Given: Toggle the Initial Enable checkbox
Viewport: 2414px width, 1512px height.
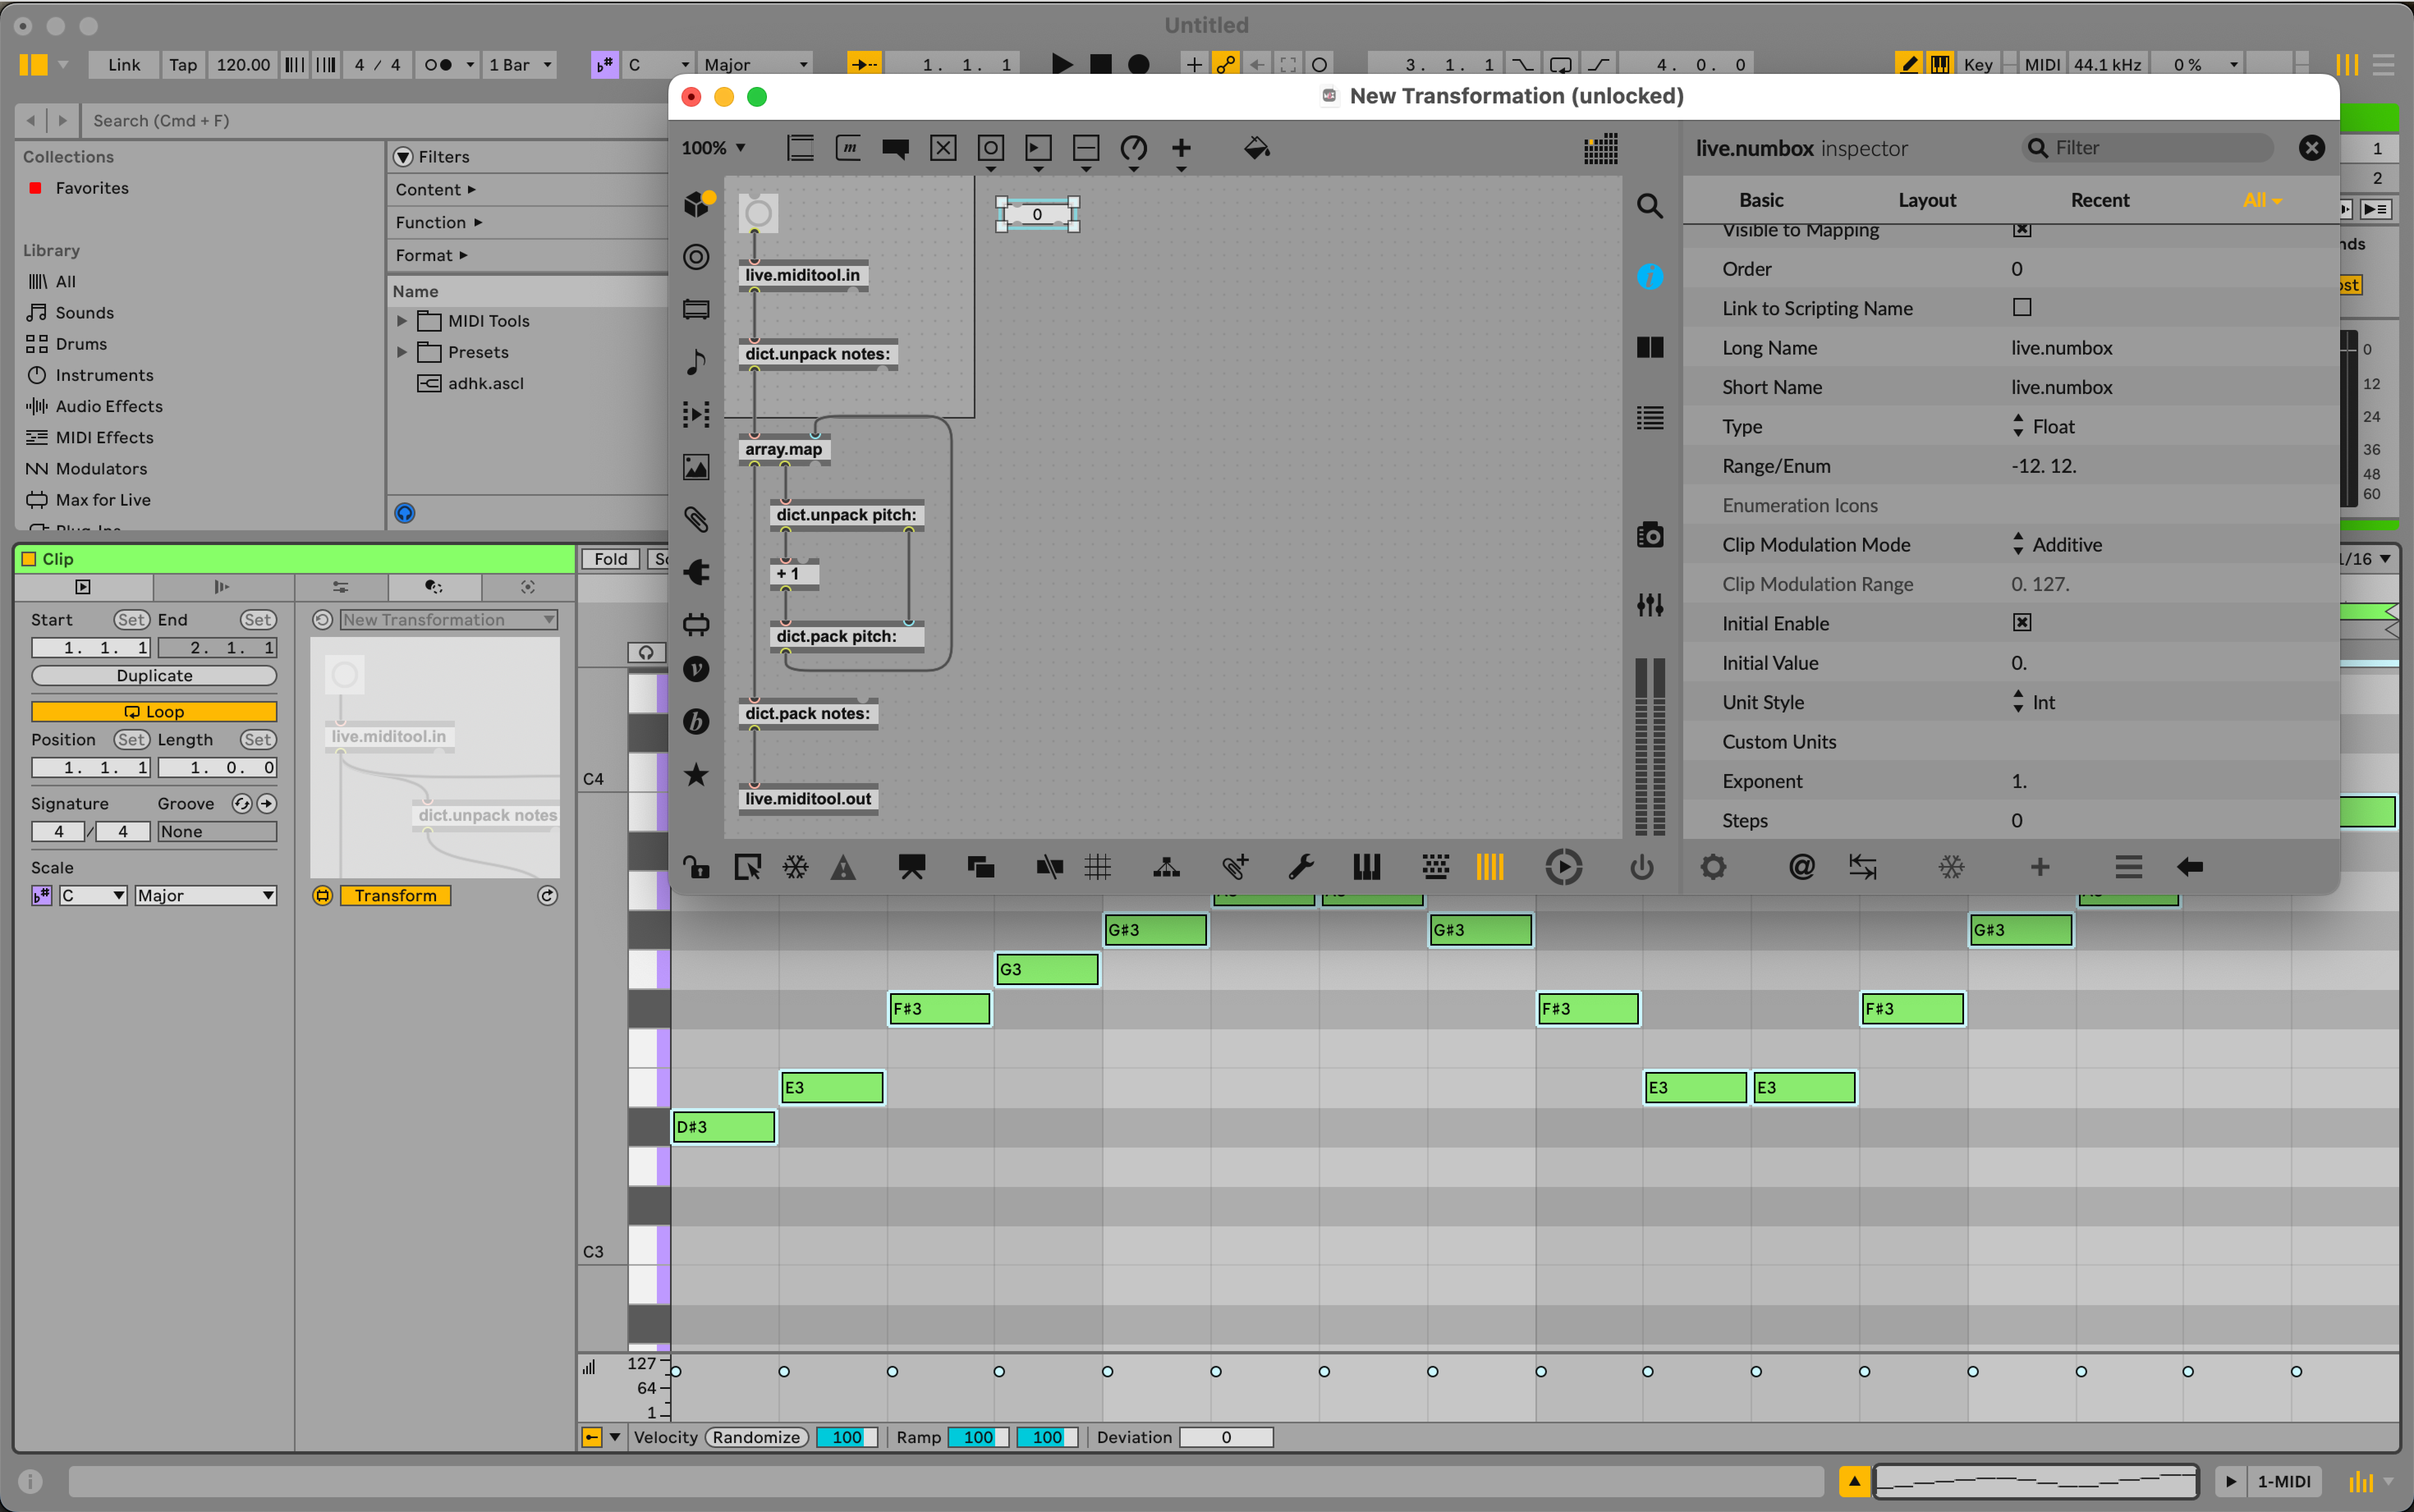Looking at the screenshot, I should [2021, 623].
